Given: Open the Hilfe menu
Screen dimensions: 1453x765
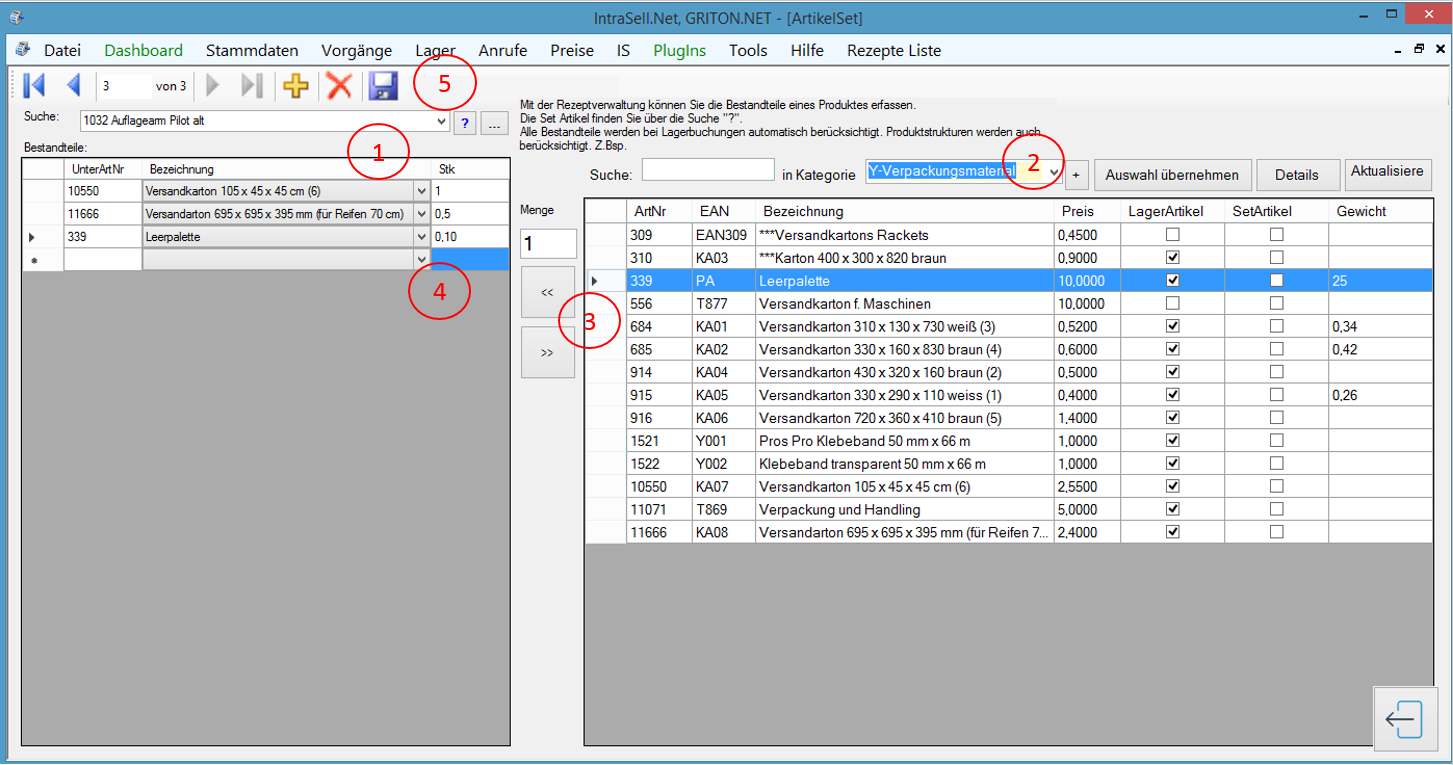Looking at the screenshot, I should [807, 50].
